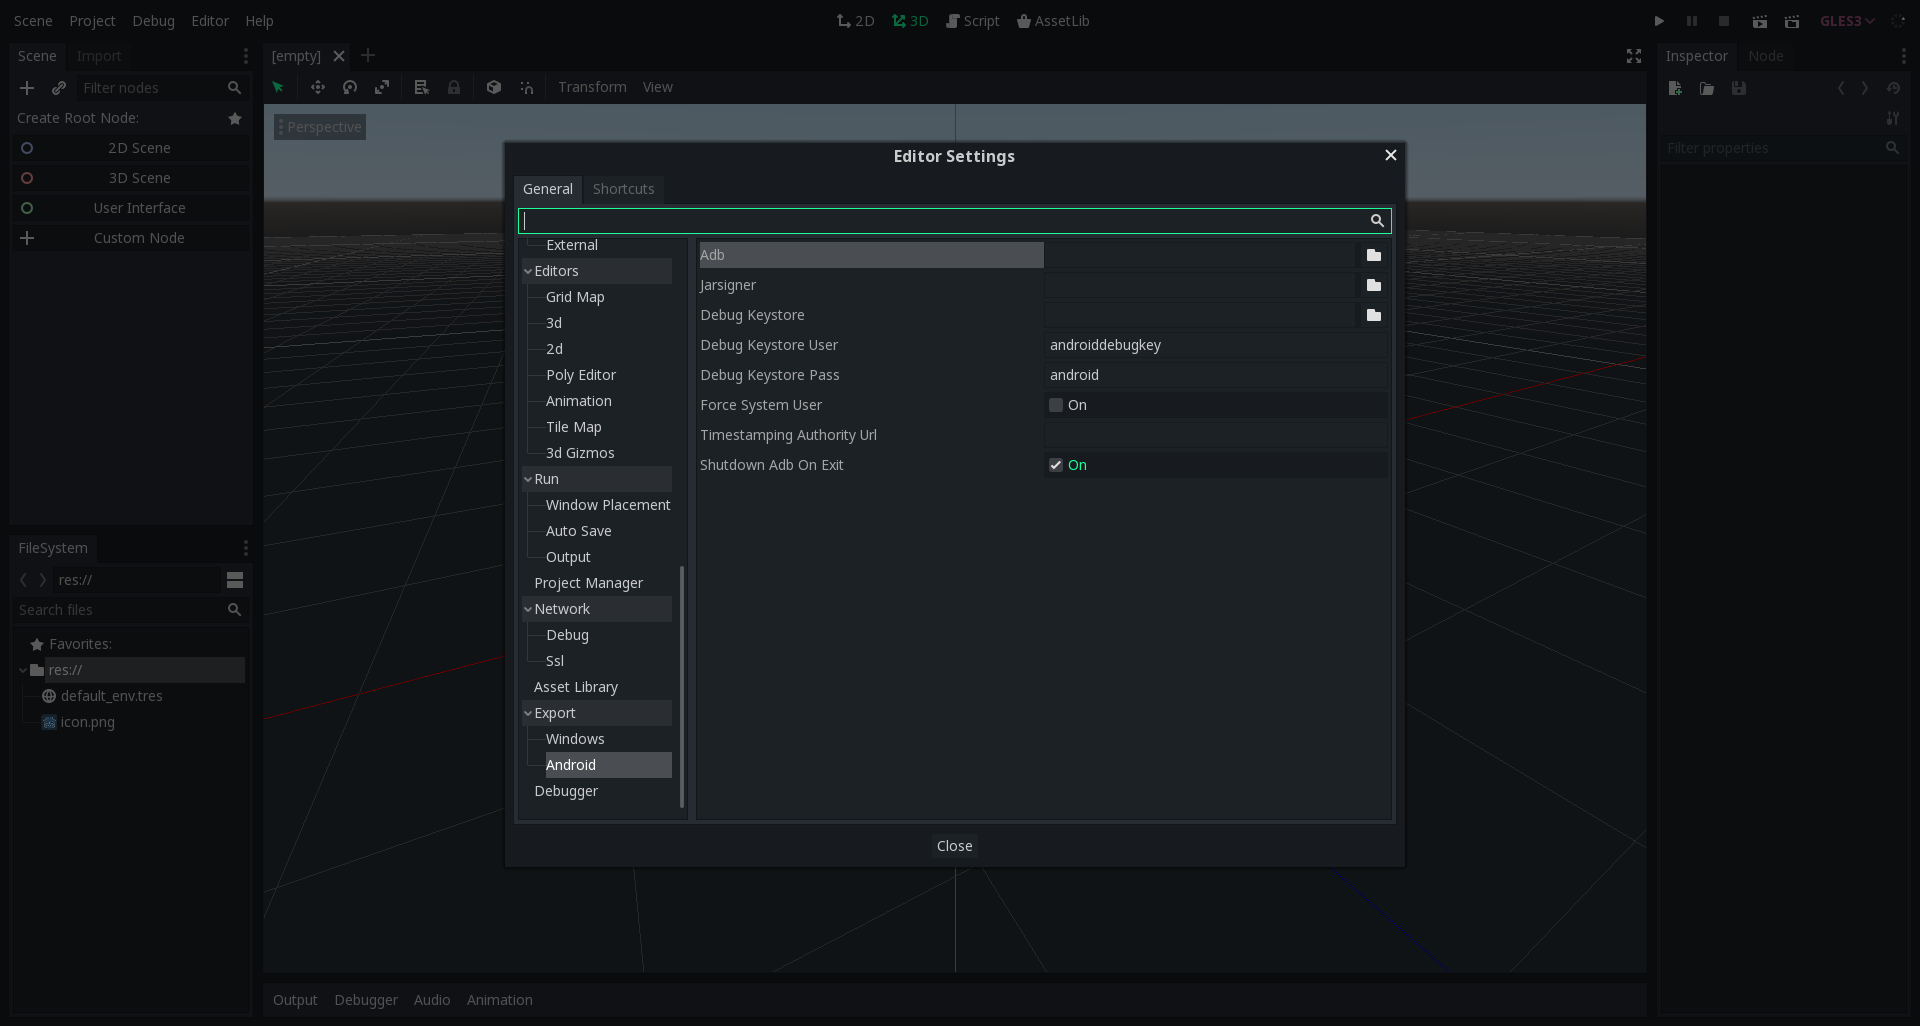The image size is (1920, 1026).
Task: Enable the Force System User checkbox
Action: (x=1056, y=405)
